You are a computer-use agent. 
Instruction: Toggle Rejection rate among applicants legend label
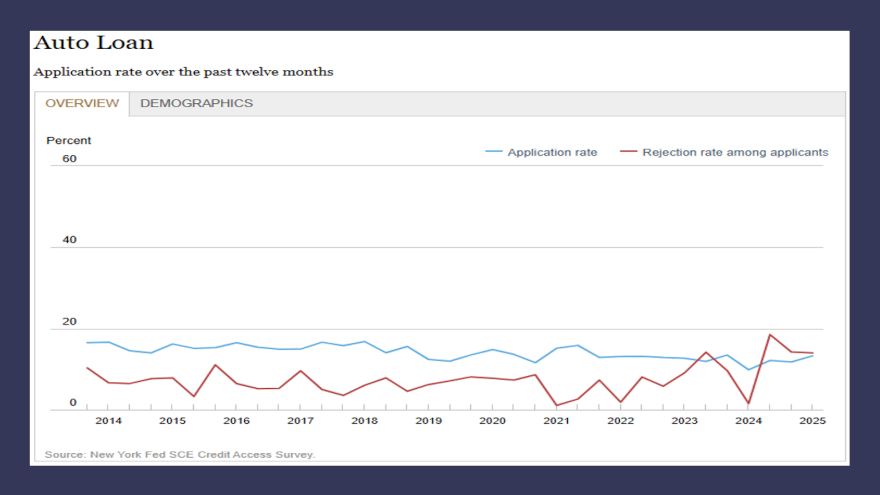pos(735,152)
